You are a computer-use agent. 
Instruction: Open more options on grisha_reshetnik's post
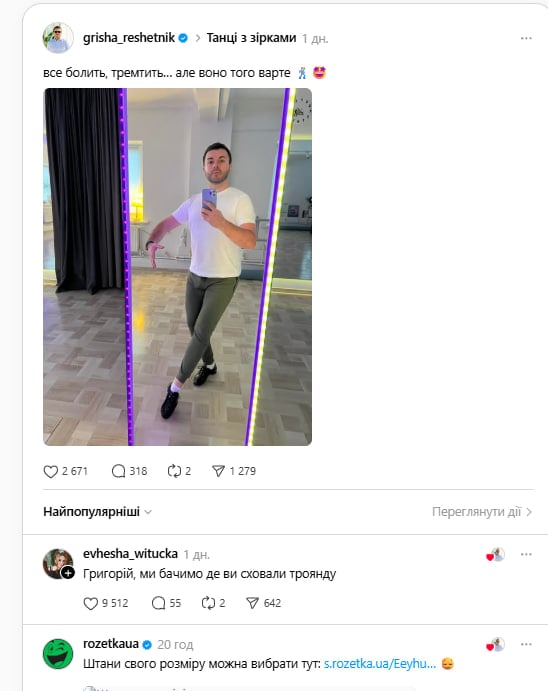point(526,38)
